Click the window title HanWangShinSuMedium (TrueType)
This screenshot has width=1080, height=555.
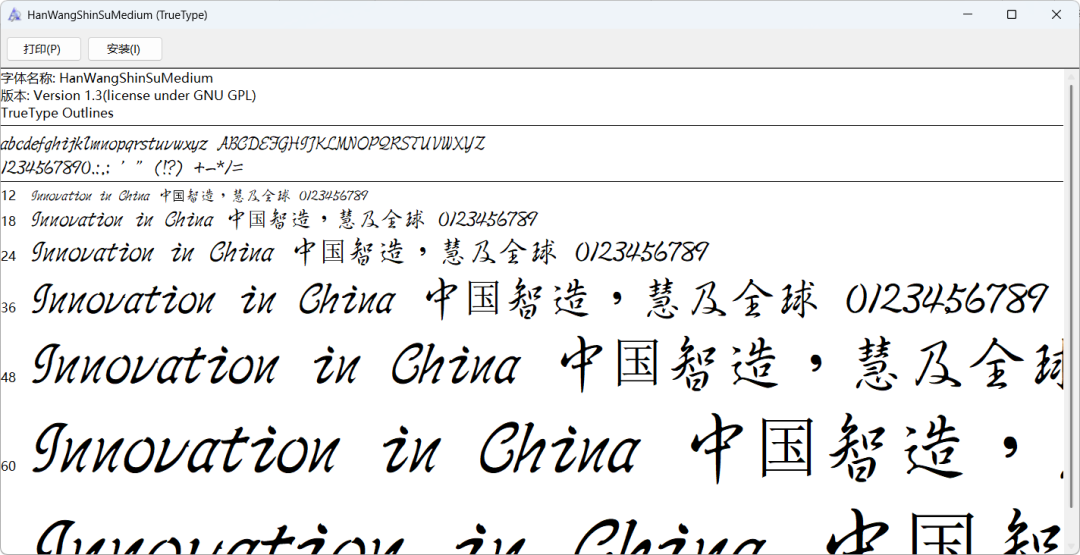click(x=117, y=14)
